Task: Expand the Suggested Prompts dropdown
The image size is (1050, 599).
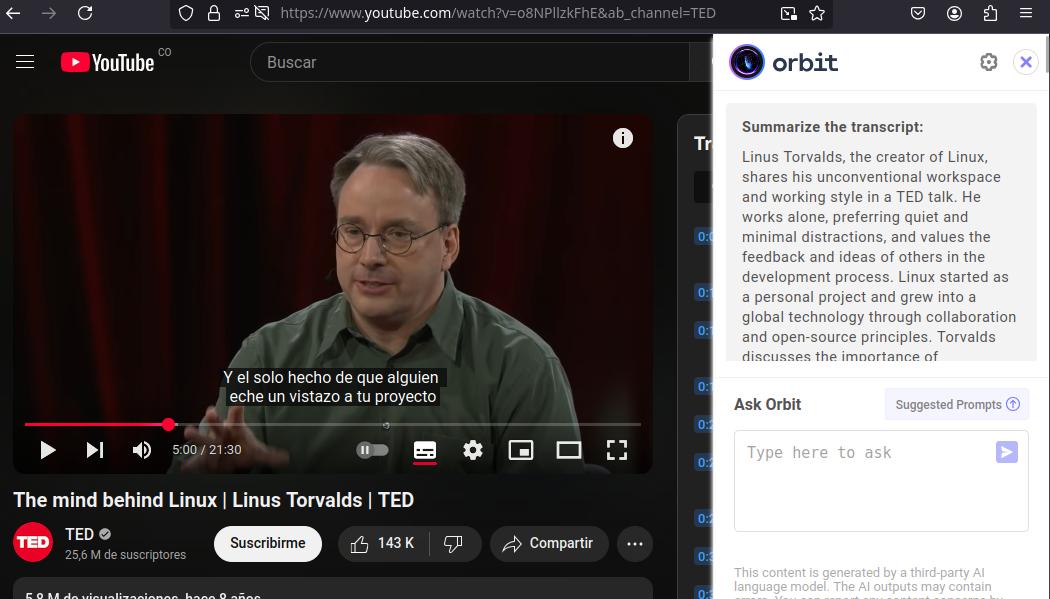Action: pos(957,404)
